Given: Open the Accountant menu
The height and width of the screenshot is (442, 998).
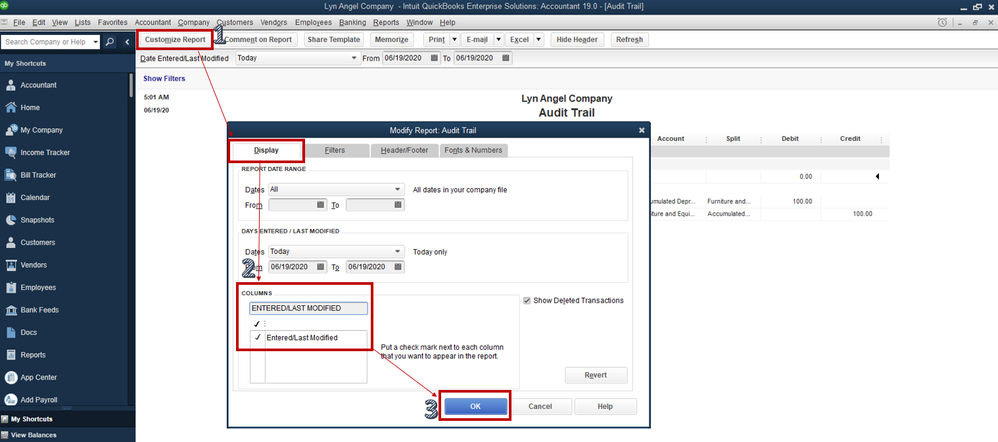Looking at the screenshot, I should tap(153, 22).
